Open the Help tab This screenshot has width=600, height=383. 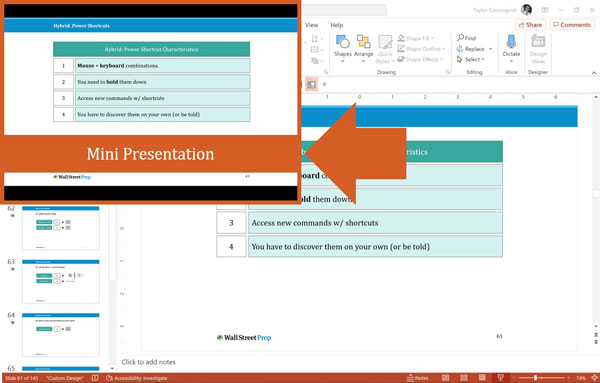337,25
